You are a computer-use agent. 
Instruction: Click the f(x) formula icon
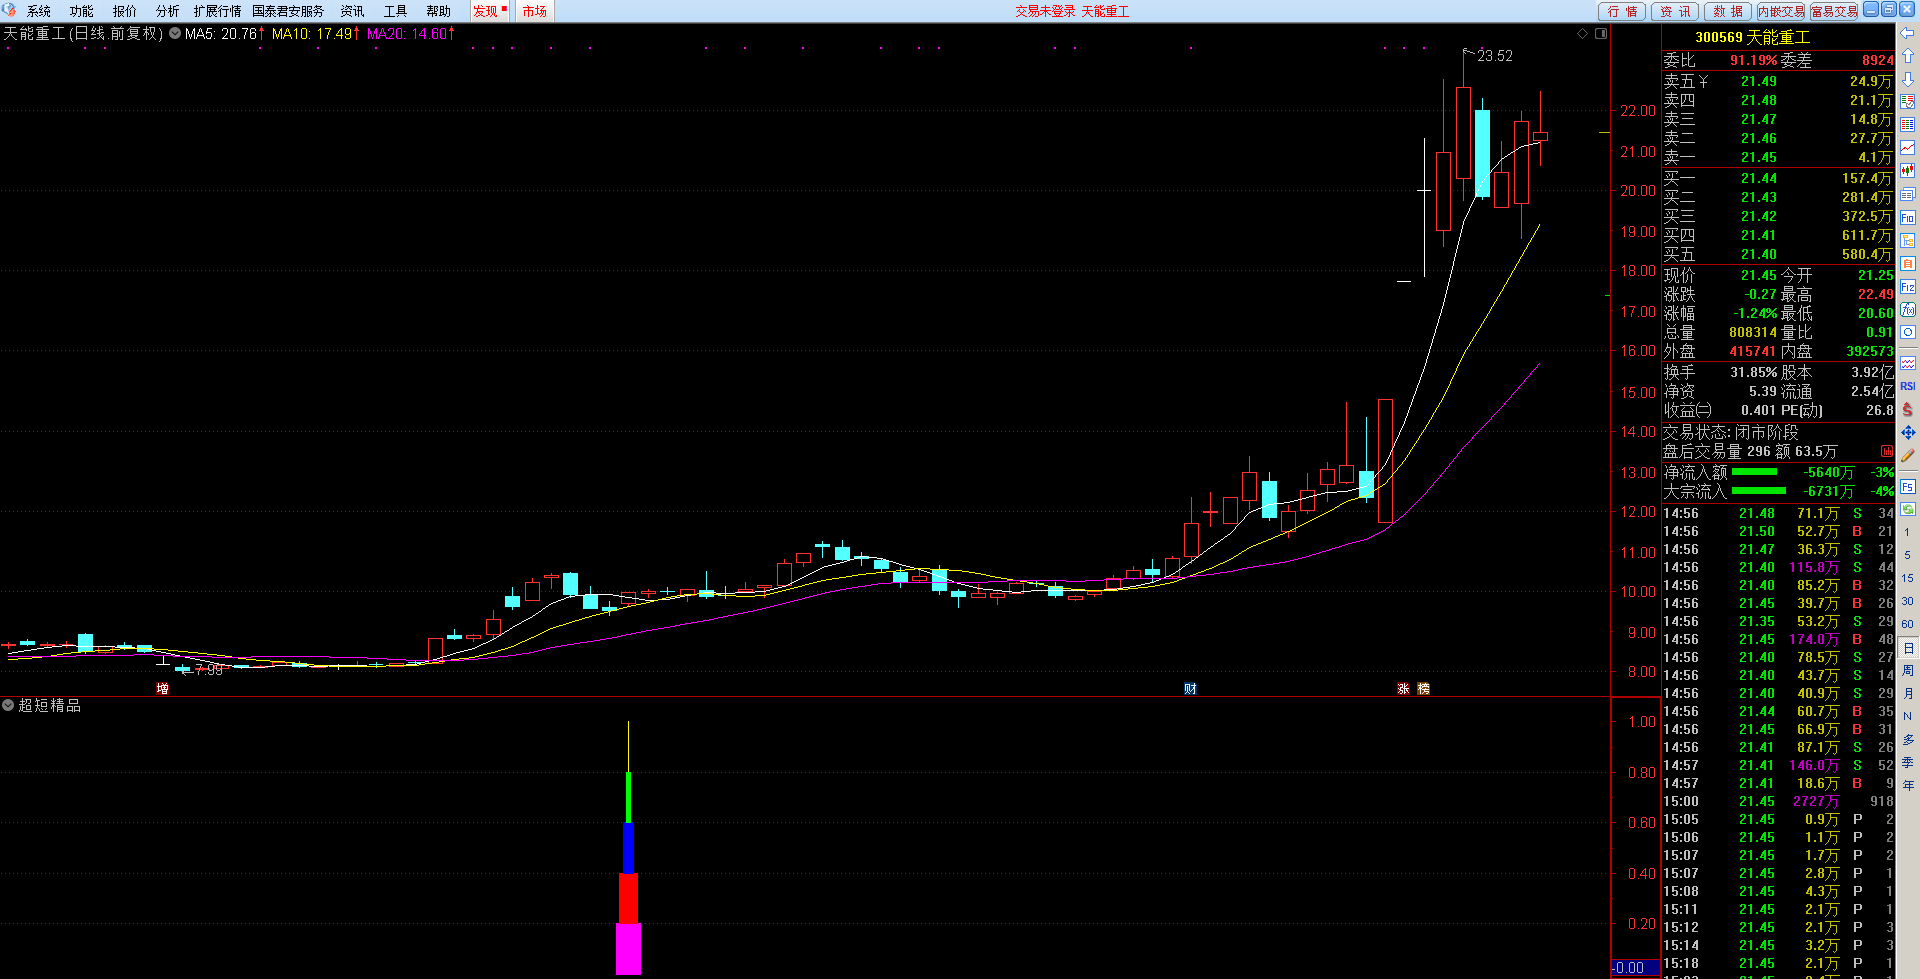tap(1908, 310)
